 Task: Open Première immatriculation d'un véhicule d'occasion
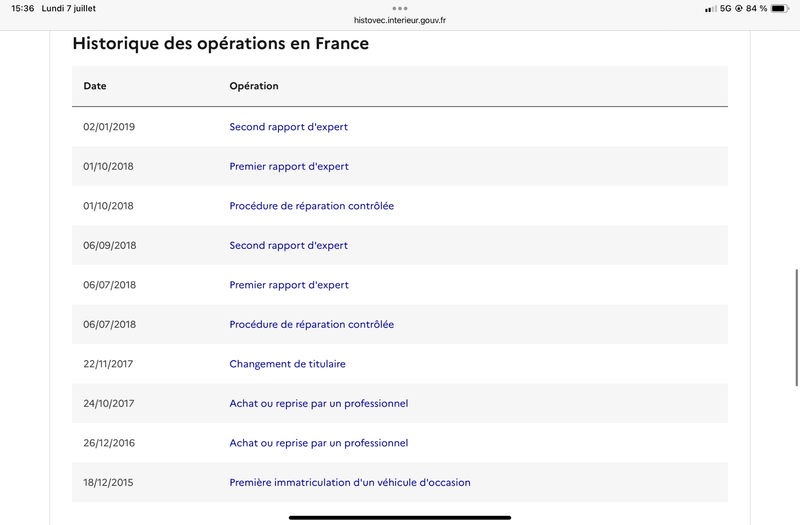pos(349,483)
